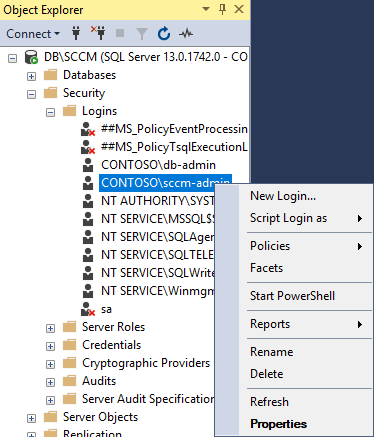Collapse the Logins folder
The height and width of the screenshot is (437, 374).
[x=50, y=112]
